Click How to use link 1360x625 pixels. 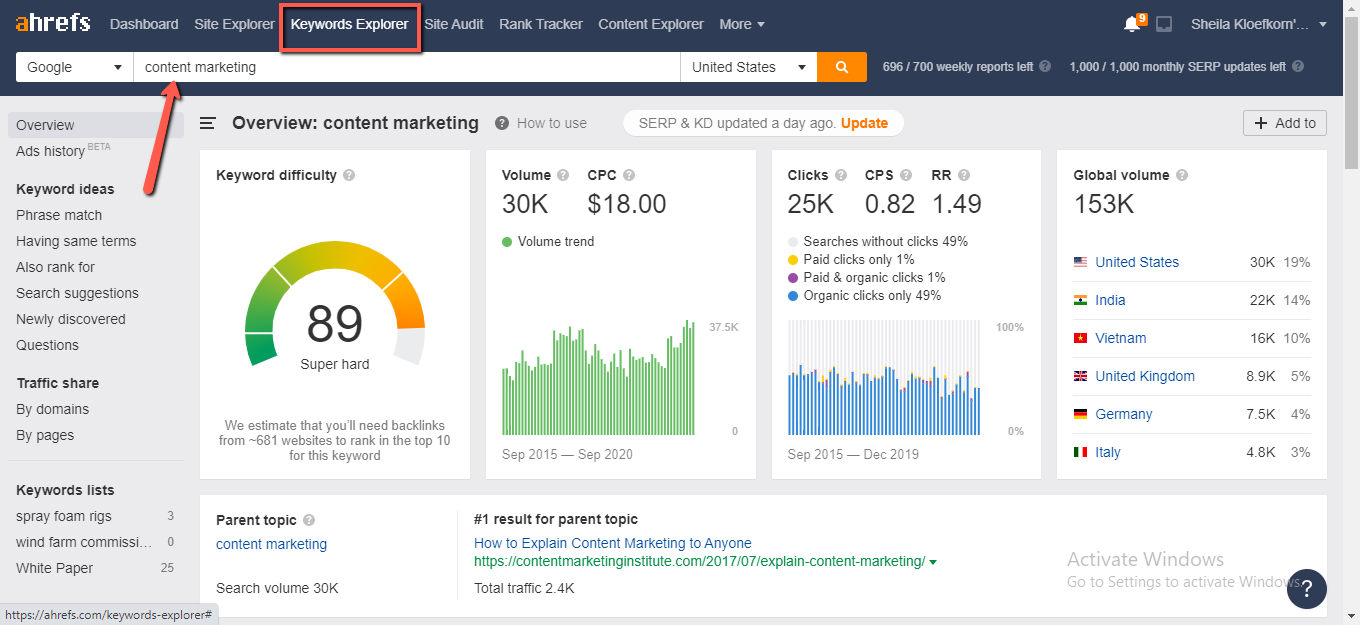(552, 123)
